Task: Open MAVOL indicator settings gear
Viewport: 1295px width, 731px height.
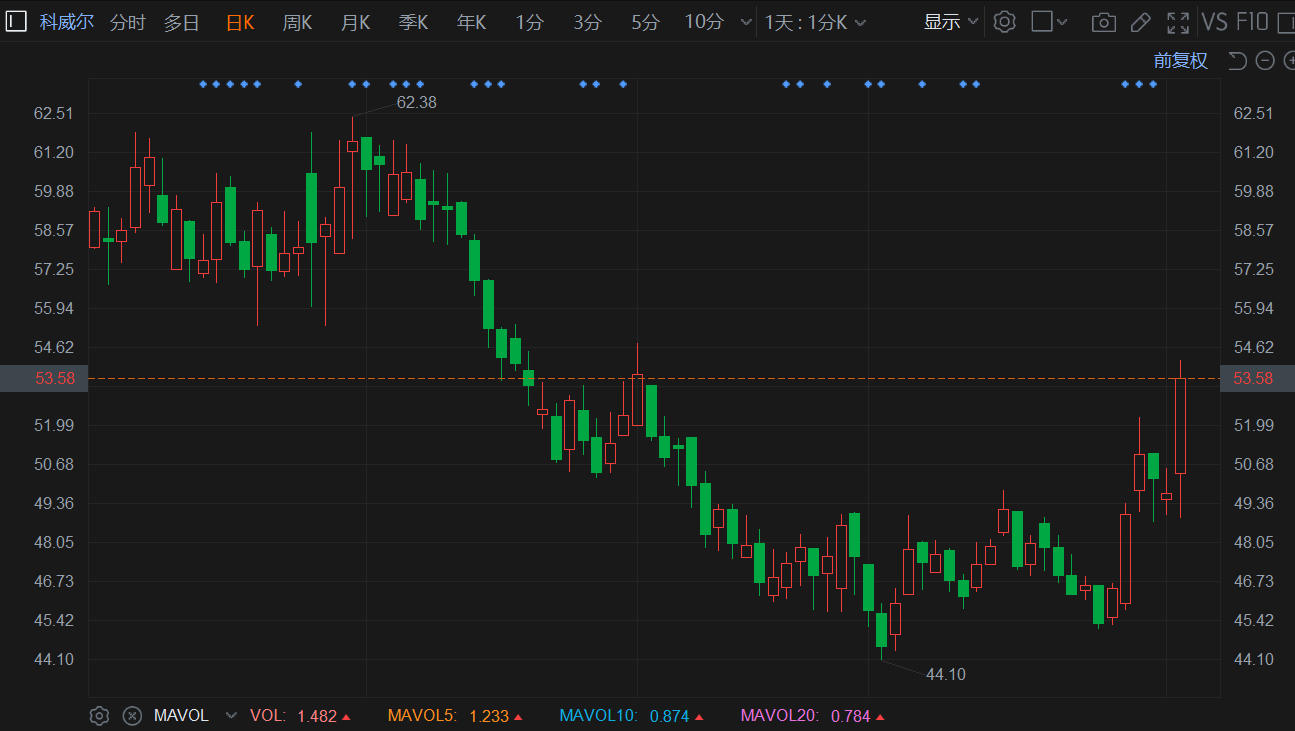Action: point(99,716)
